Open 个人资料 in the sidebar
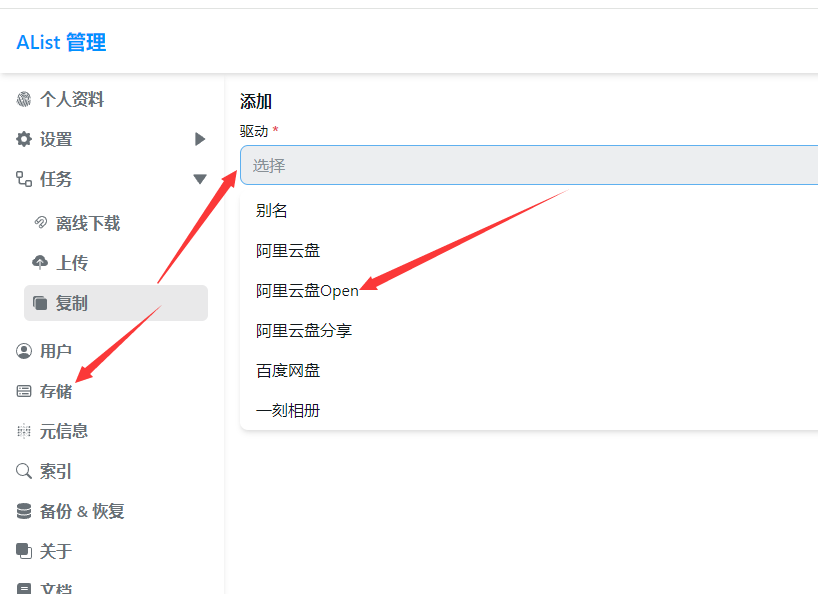This screenshot has width=818, height=594. [72, 99]
